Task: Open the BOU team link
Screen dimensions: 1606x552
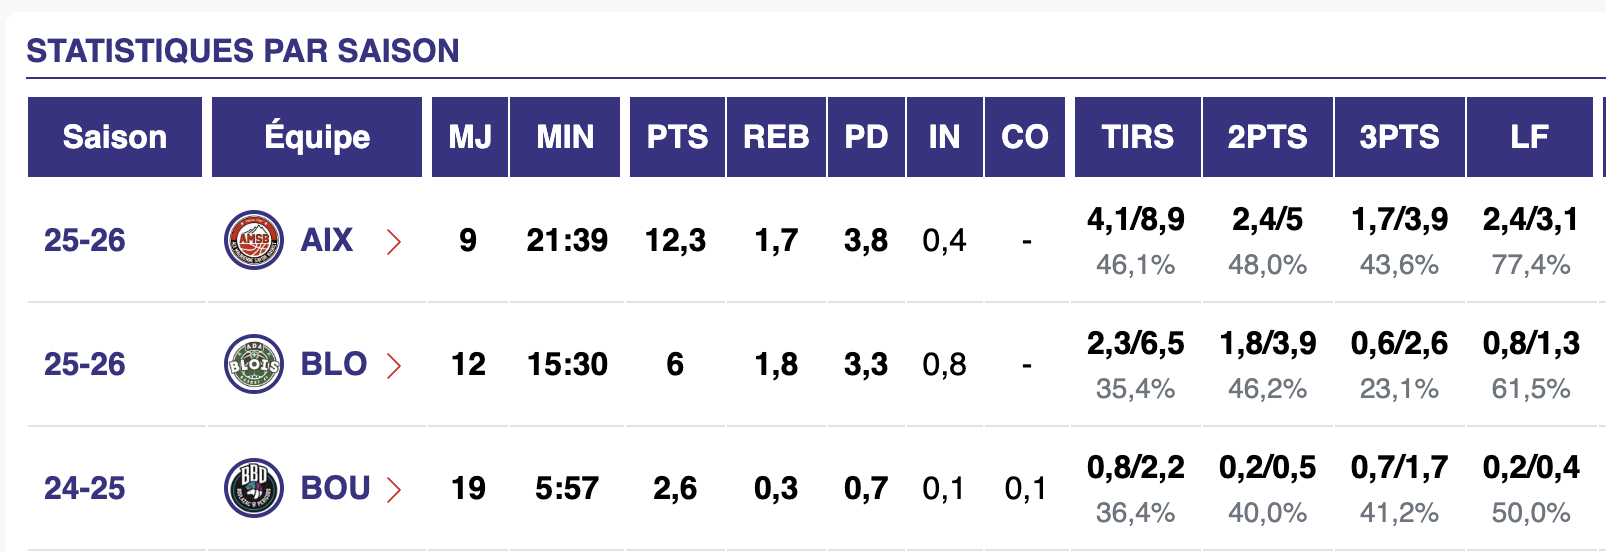Action: coord(335,488)
